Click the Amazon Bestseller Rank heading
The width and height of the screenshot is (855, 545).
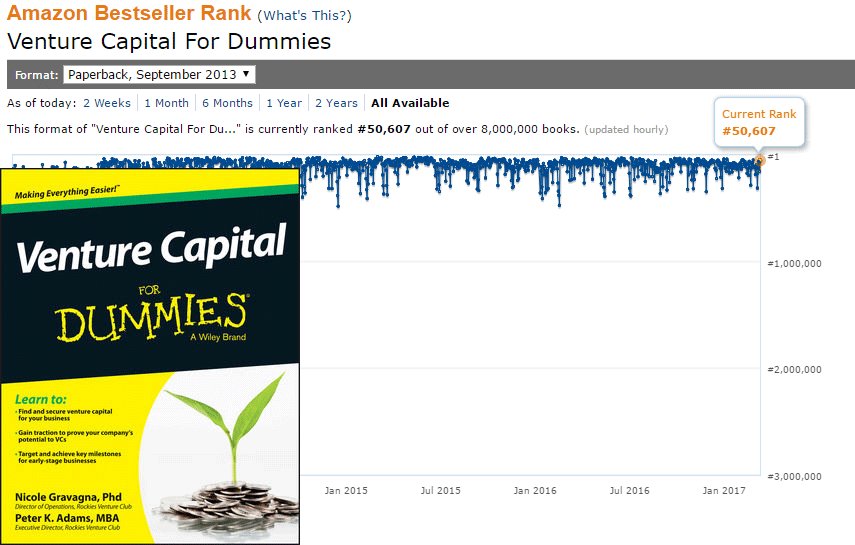coord(129,13)
